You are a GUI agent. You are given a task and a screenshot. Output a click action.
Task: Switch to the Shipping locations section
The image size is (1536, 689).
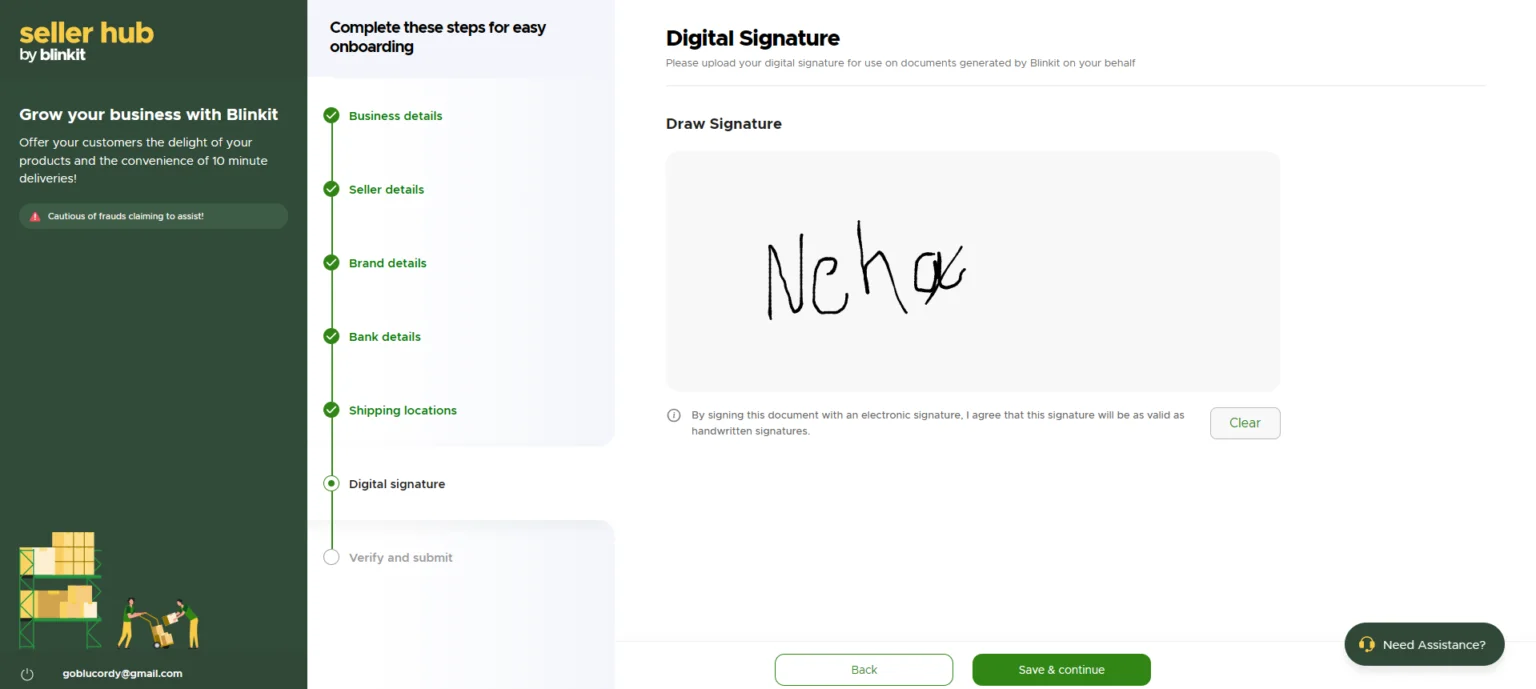[x=402, y=410]
